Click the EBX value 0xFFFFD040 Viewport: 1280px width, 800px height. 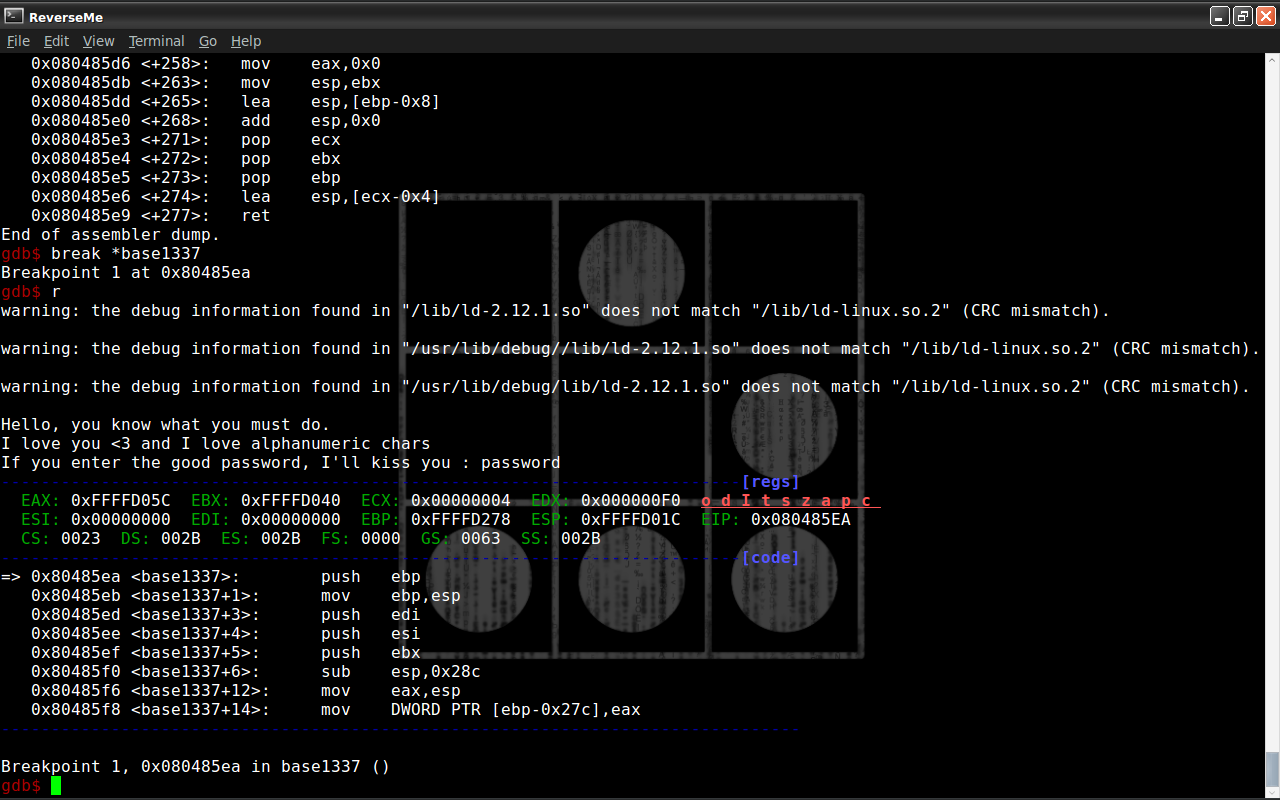click(x=291, y=501)
